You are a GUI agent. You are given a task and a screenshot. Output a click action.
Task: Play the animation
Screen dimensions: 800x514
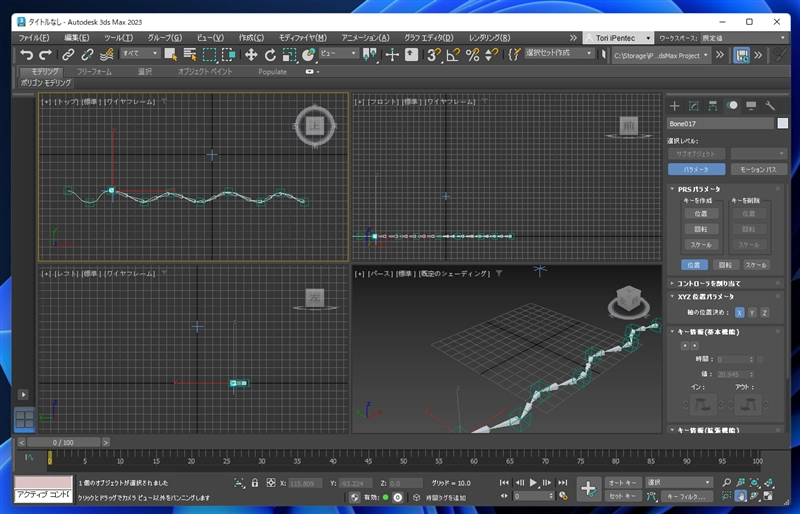(x=533, y=482)
